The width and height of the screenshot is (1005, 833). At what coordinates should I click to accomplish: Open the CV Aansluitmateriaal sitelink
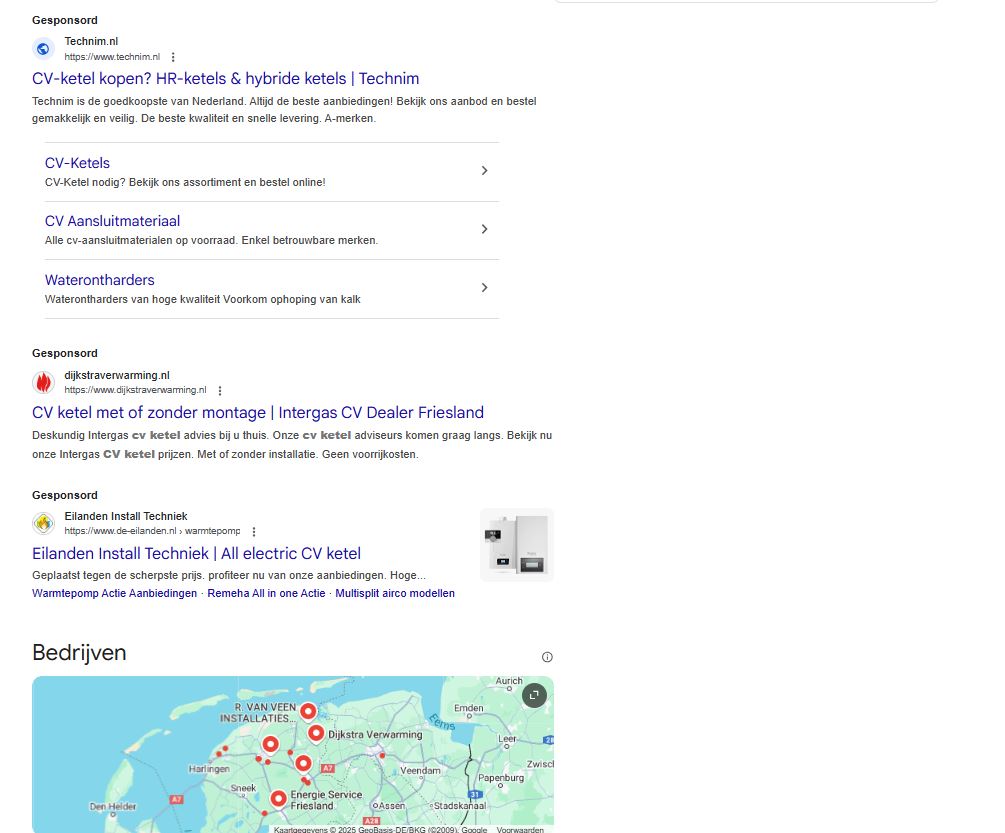(x=112, y=221)
